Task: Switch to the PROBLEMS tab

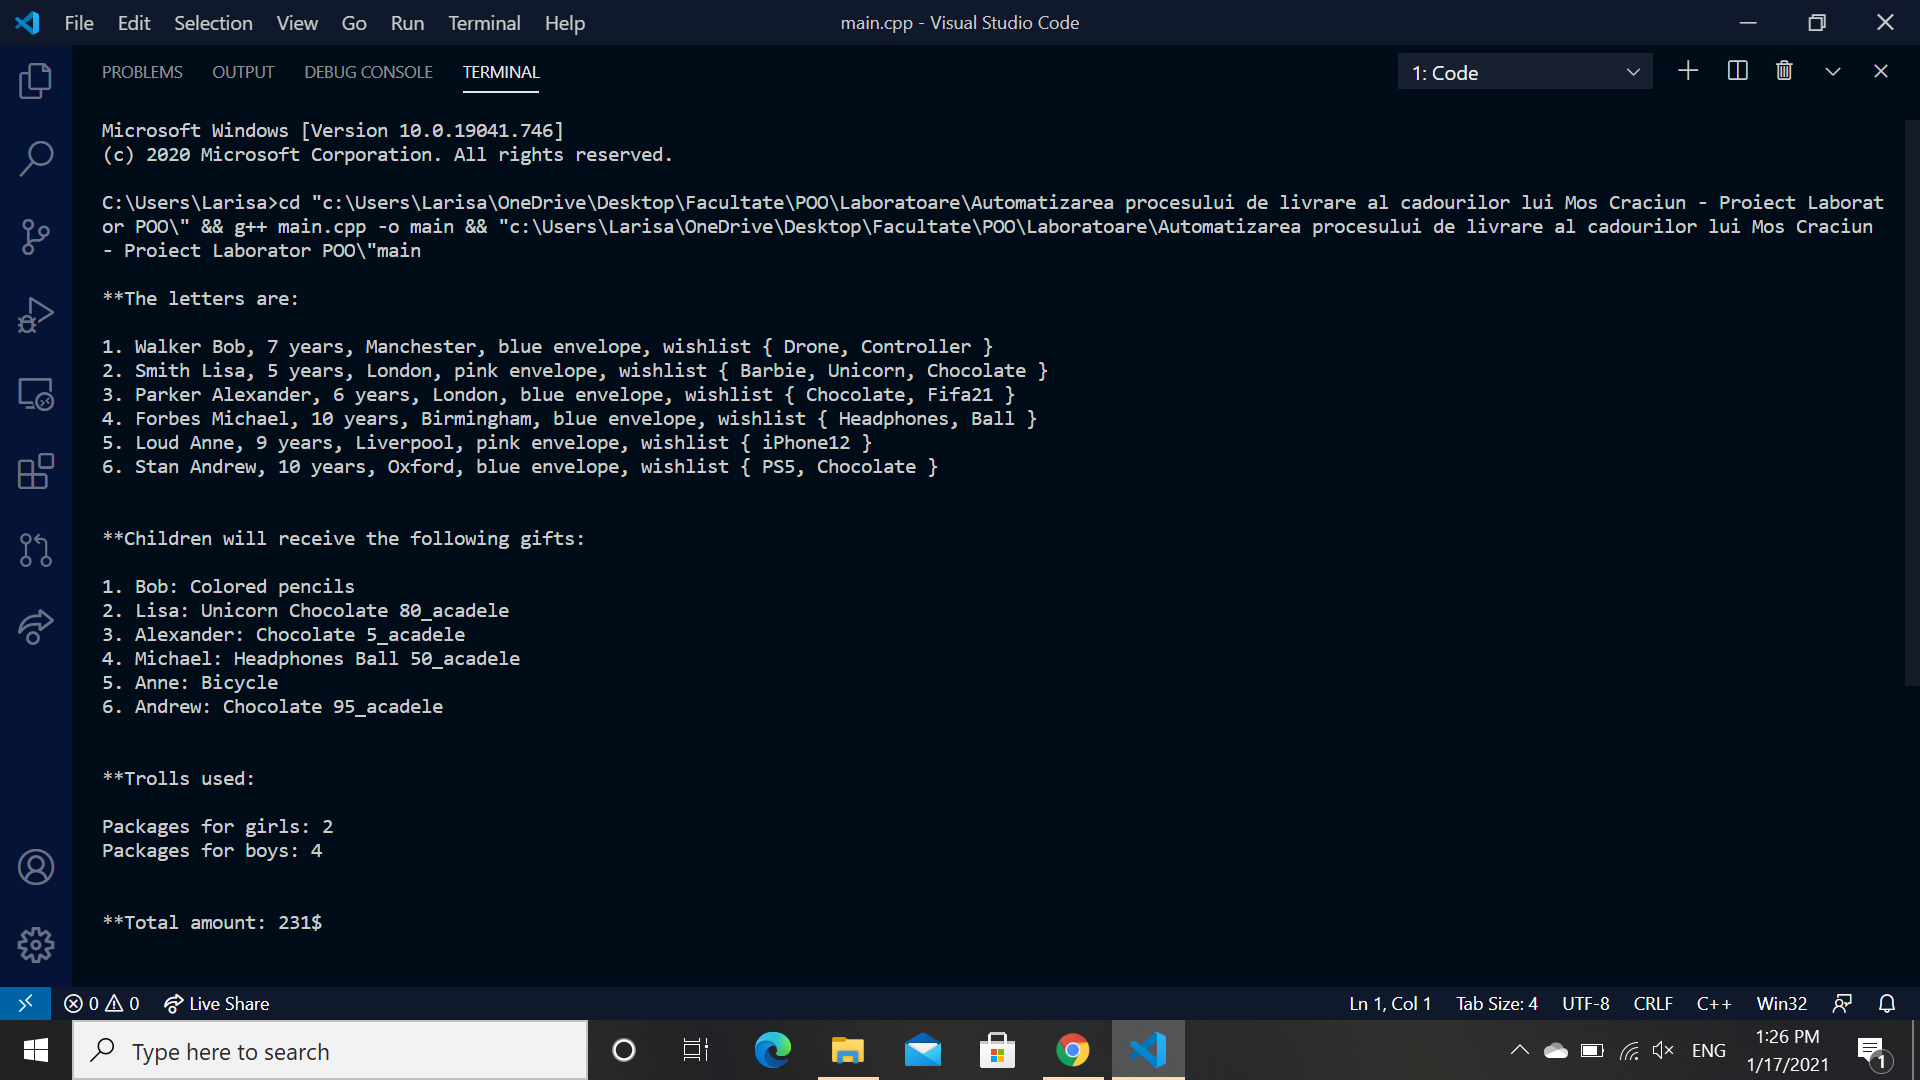Action: click(142, 71)
